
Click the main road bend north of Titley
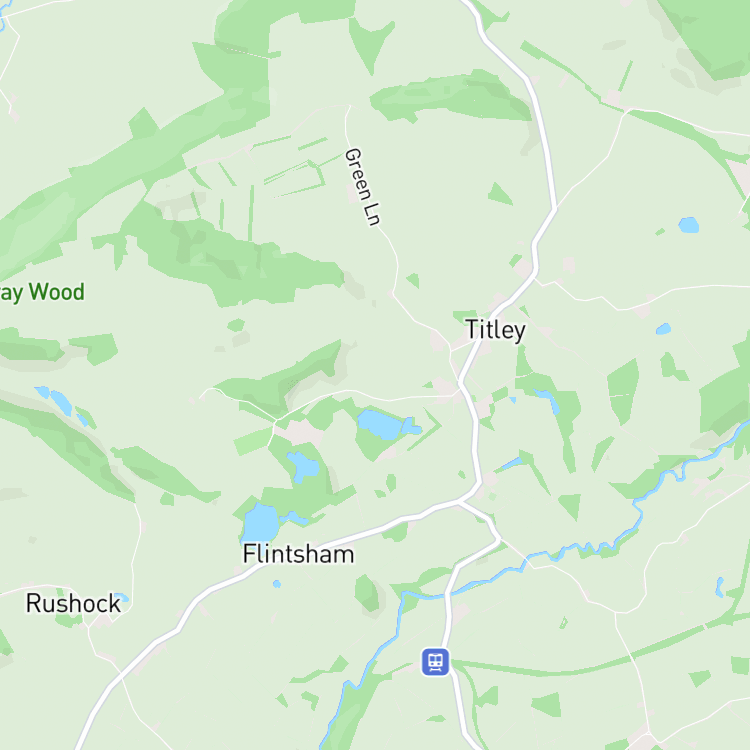554,210
